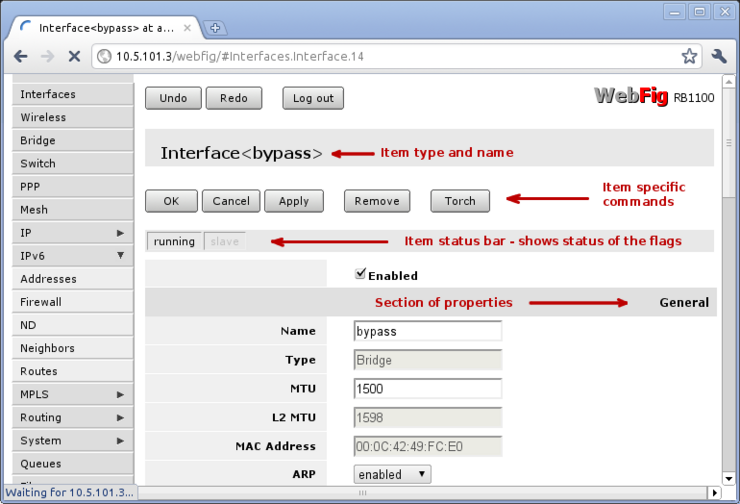The width and height of the screenshot is (740, 504).
Task: Stop page loading with X icon
Action: pos(74,57)
